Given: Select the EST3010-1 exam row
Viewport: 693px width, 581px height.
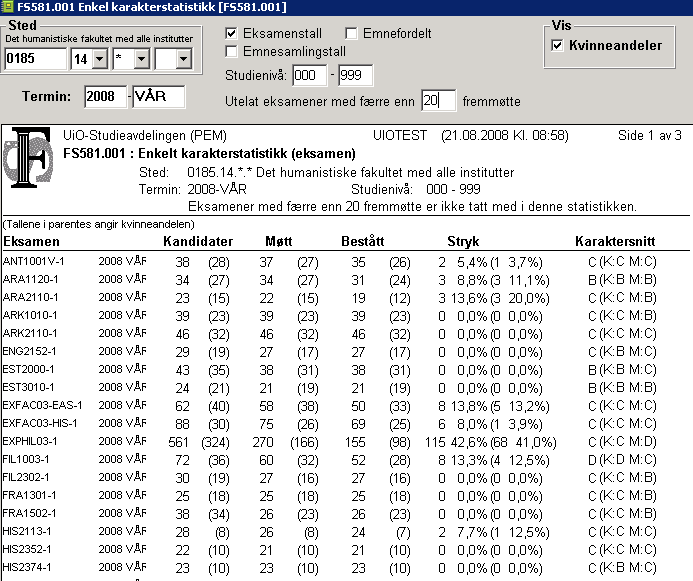Looking at the screenshot, I should click(330, 388).
